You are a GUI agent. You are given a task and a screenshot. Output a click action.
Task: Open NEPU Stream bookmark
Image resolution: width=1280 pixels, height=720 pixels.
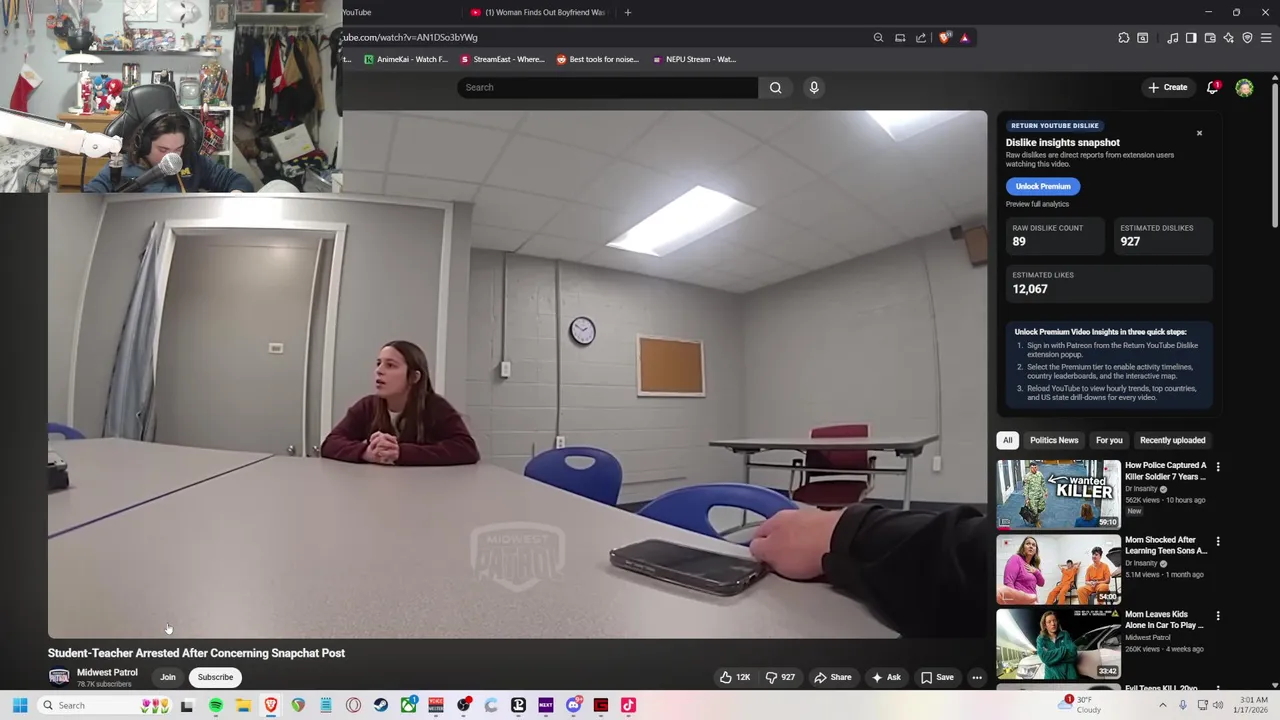(x=694, y=59)
